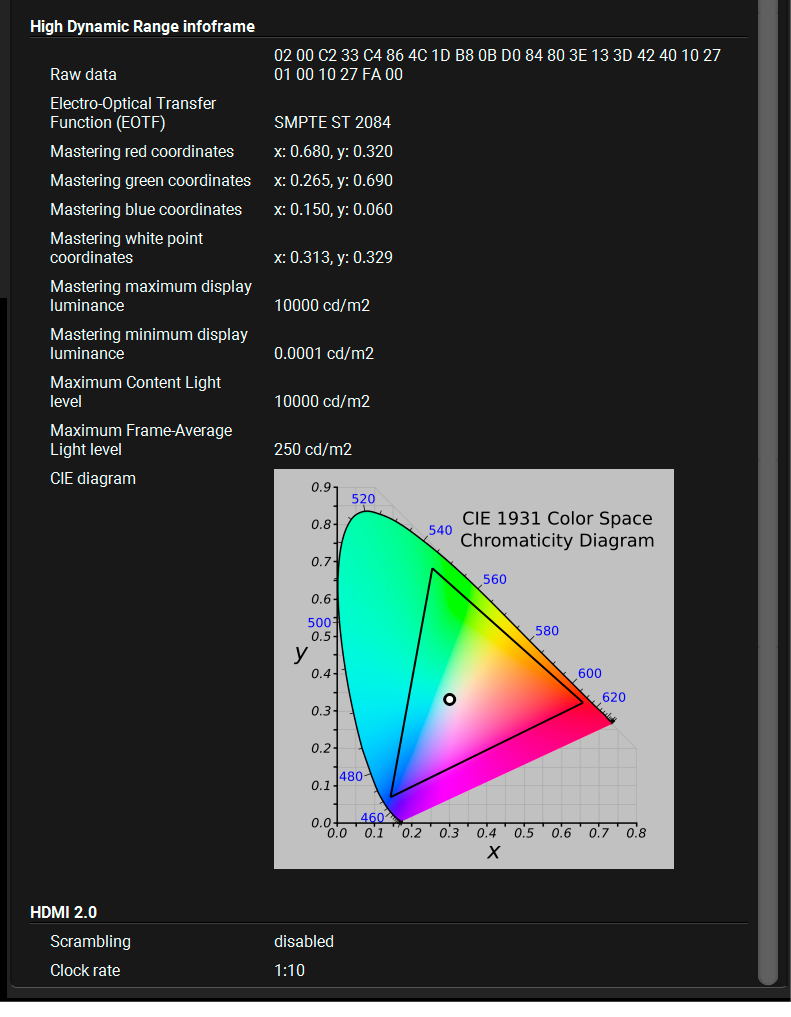Click the Clock rate value '1:10'
The image size is (791, 1017).
click(289, 970)
